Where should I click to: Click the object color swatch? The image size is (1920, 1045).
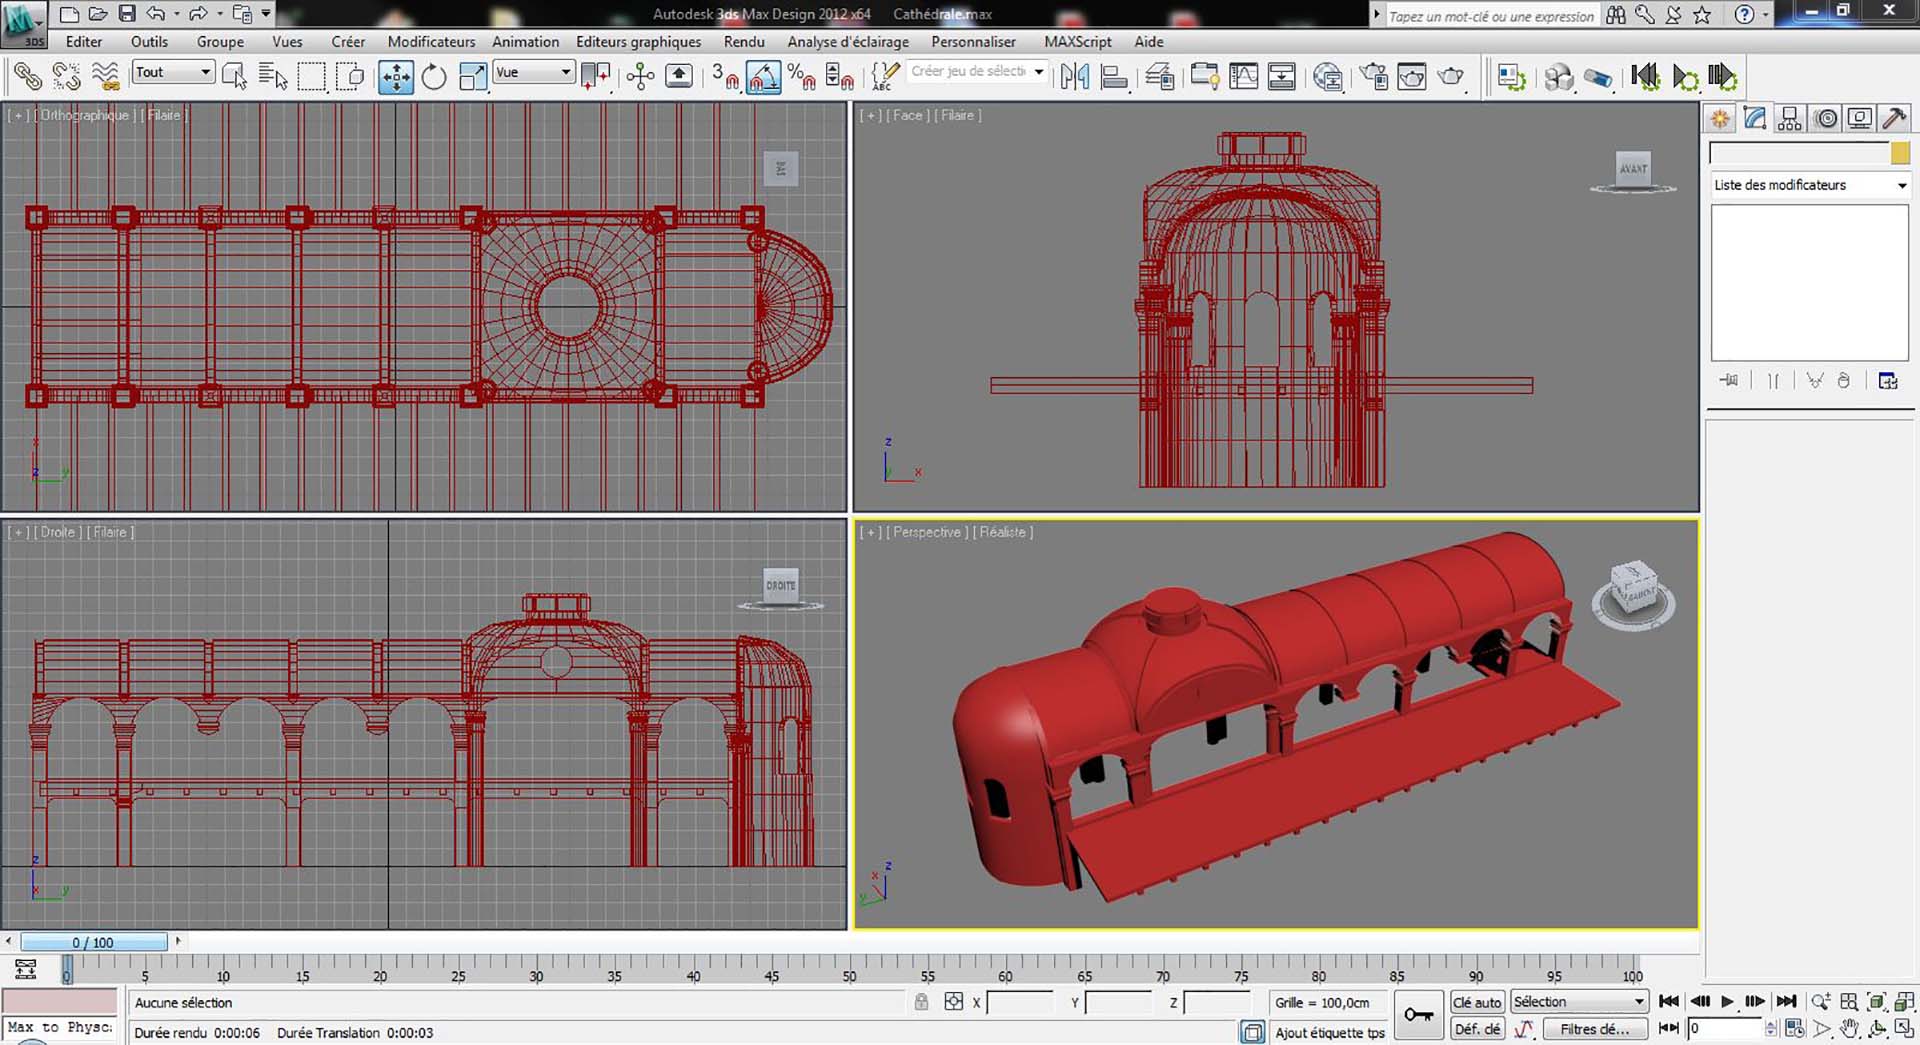[x=1900, y=153]
